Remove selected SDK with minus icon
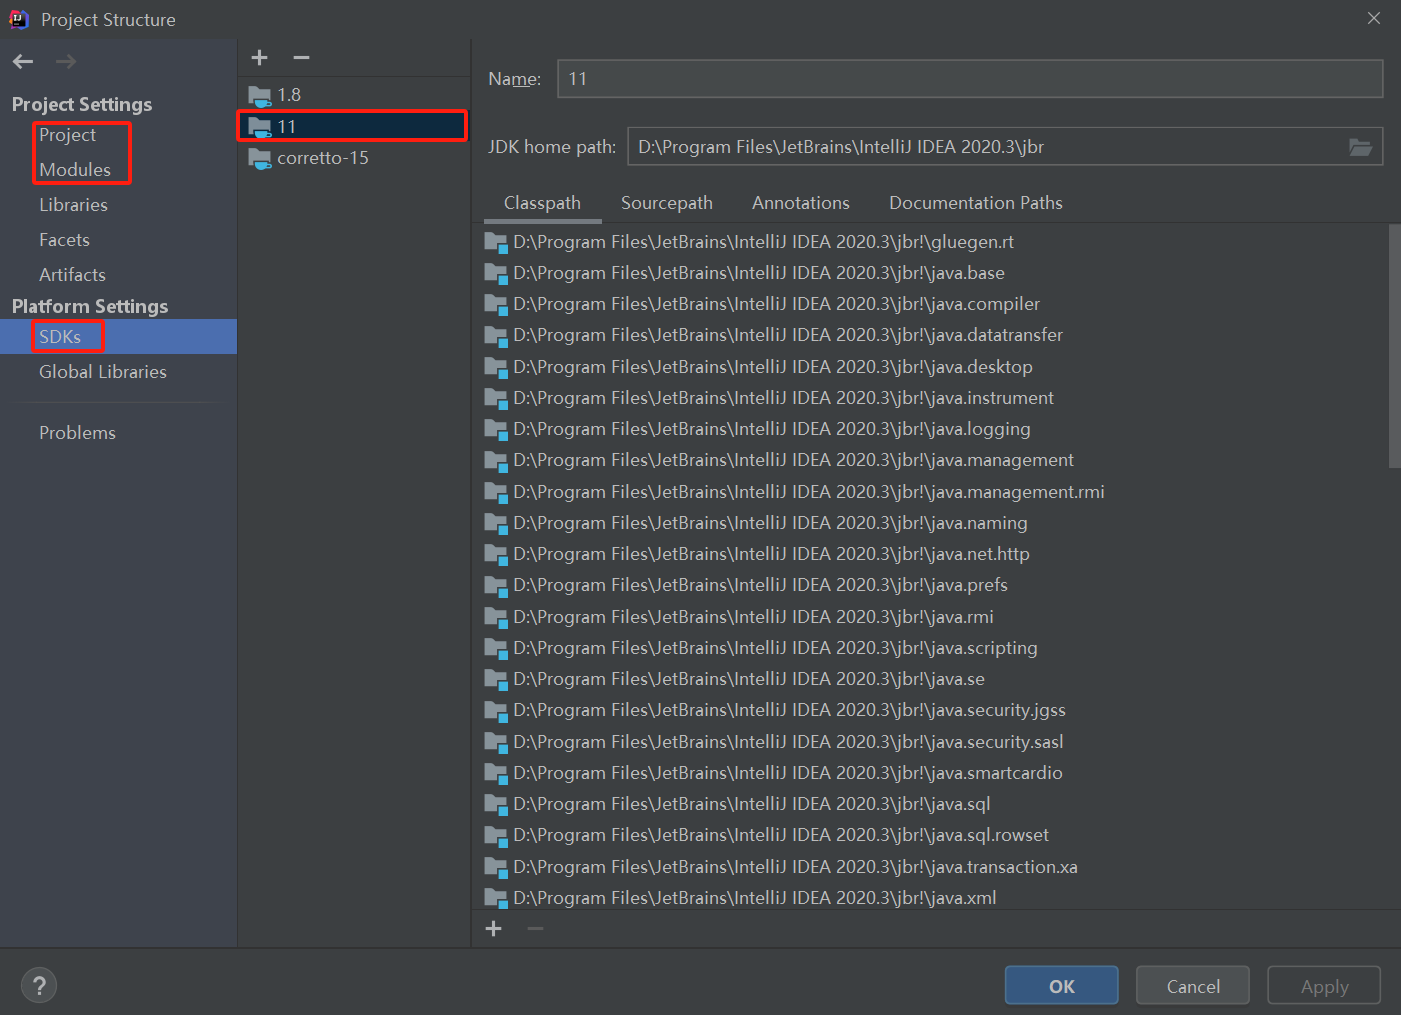Screen dimensions: 1401x1015 pos(301,58)
